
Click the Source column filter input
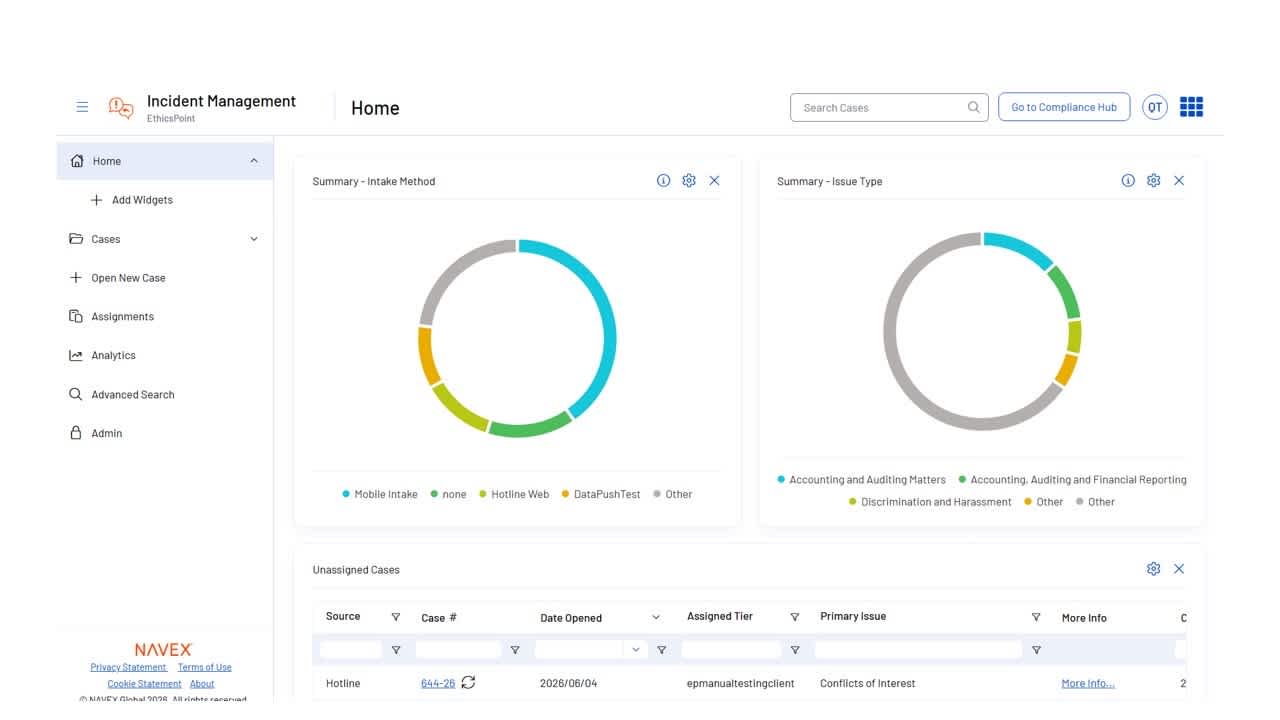[x=351, y=650]
